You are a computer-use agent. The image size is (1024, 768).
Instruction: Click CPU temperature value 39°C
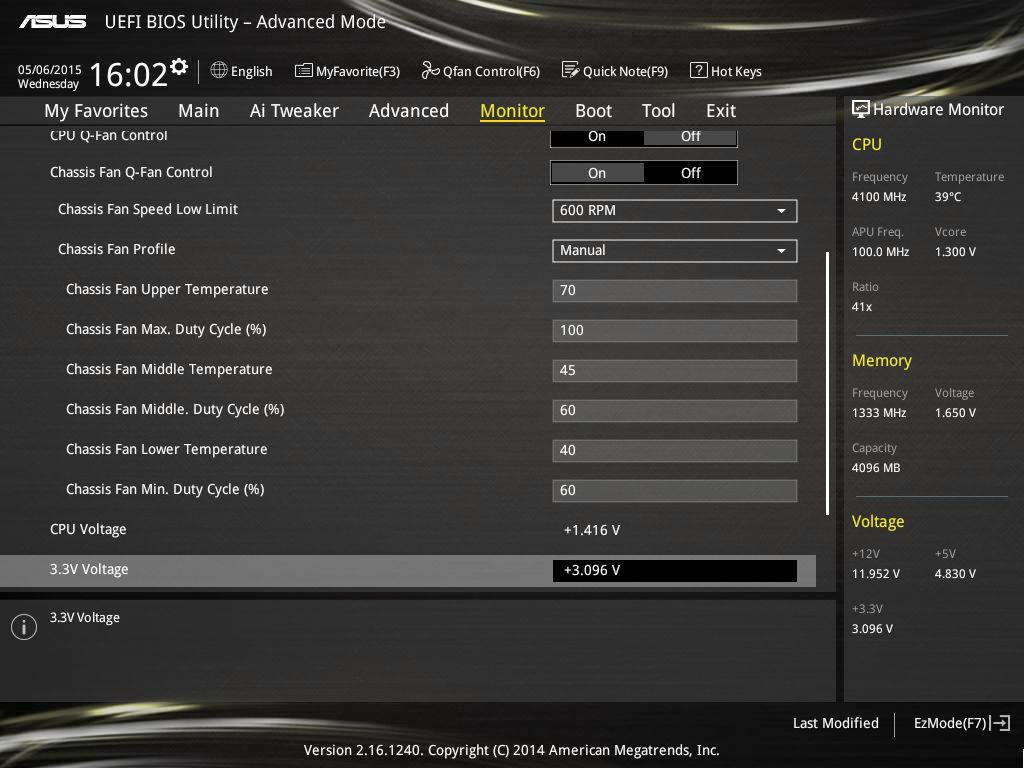click(948, 197)
